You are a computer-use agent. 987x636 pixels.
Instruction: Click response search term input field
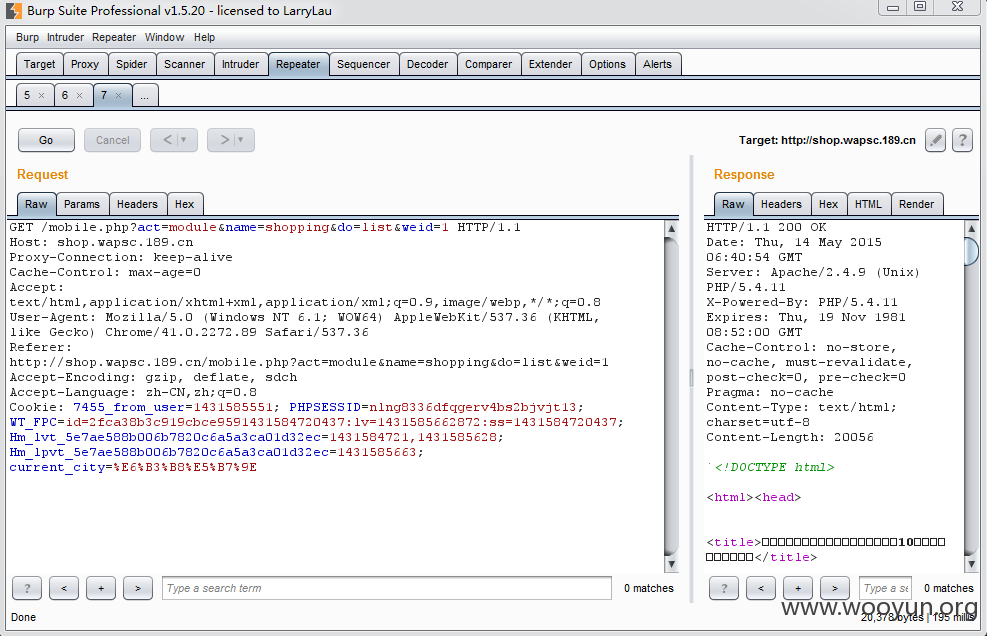coord(885,588)
